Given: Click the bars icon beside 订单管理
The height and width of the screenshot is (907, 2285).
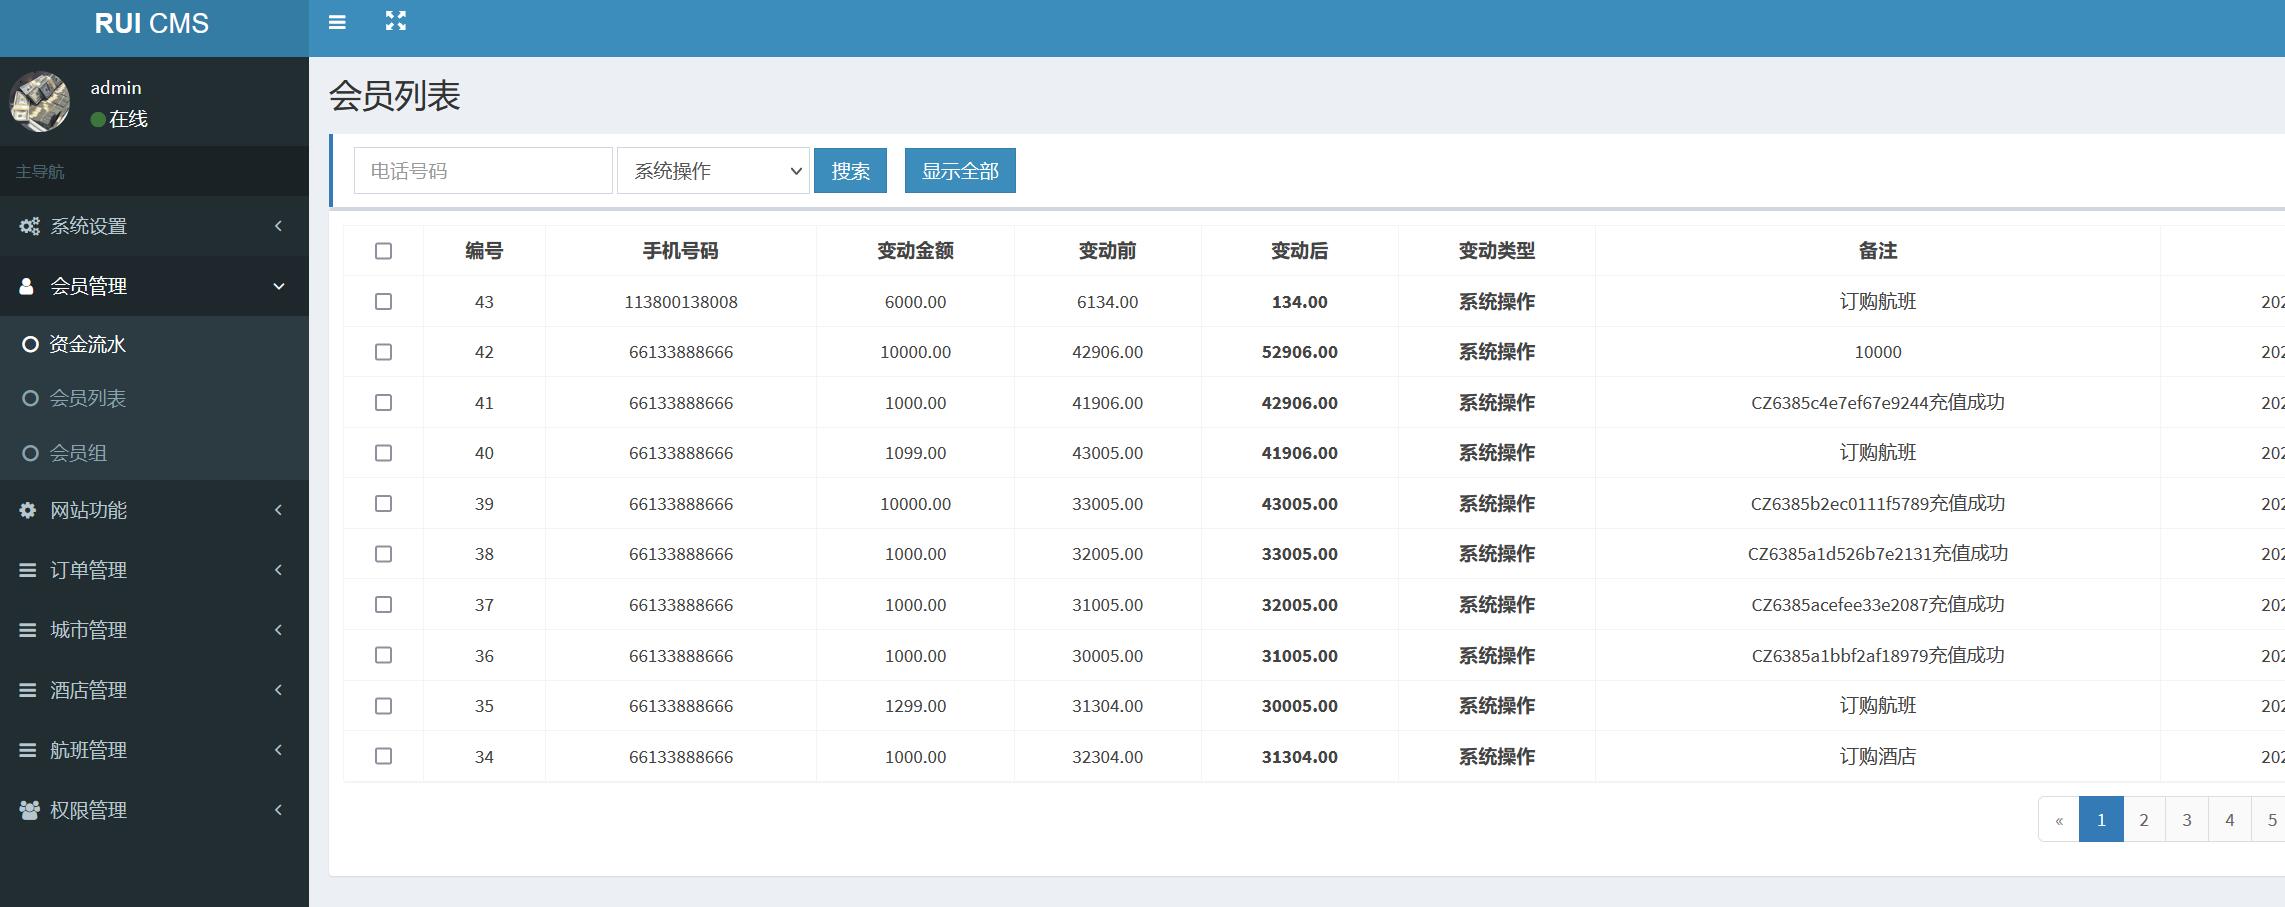Looking at the screenshot, I should pos(28,570).
